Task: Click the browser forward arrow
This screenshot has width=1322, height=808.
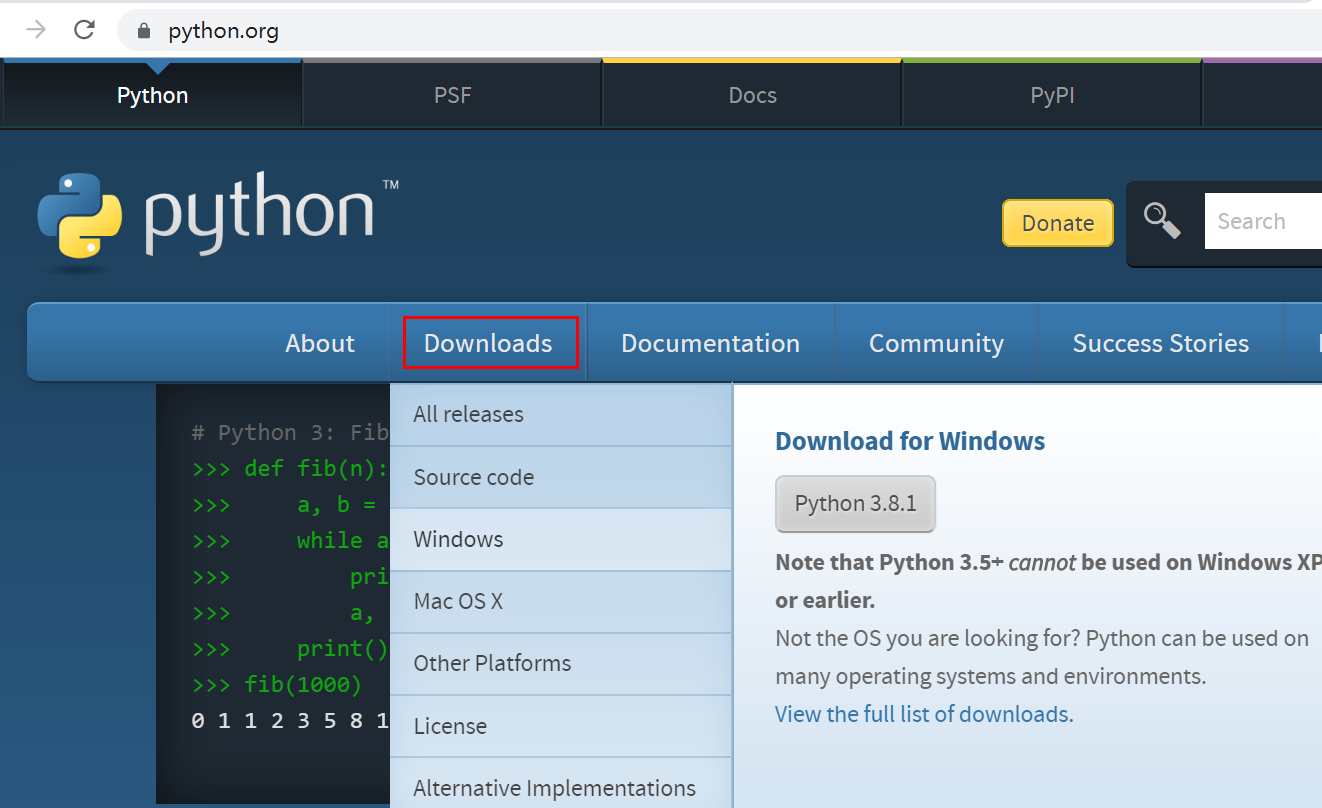Action: point(36,29)
